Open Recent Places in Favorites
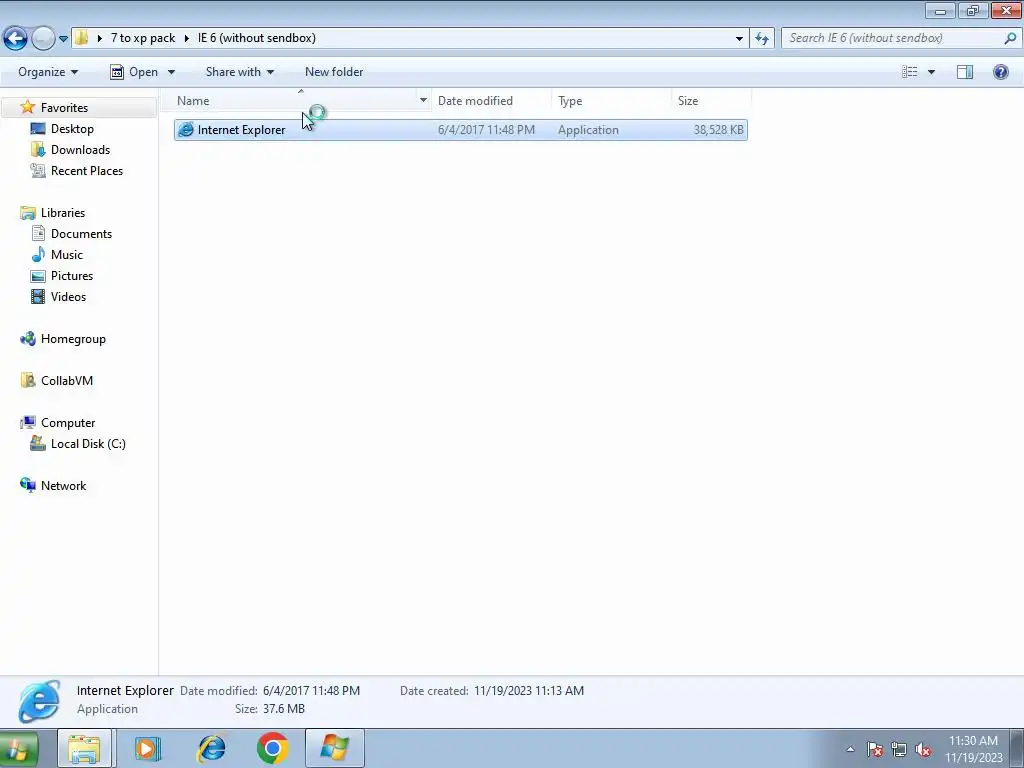The image size is (1024, 768). pyautogui.click(x=87, y=170)
